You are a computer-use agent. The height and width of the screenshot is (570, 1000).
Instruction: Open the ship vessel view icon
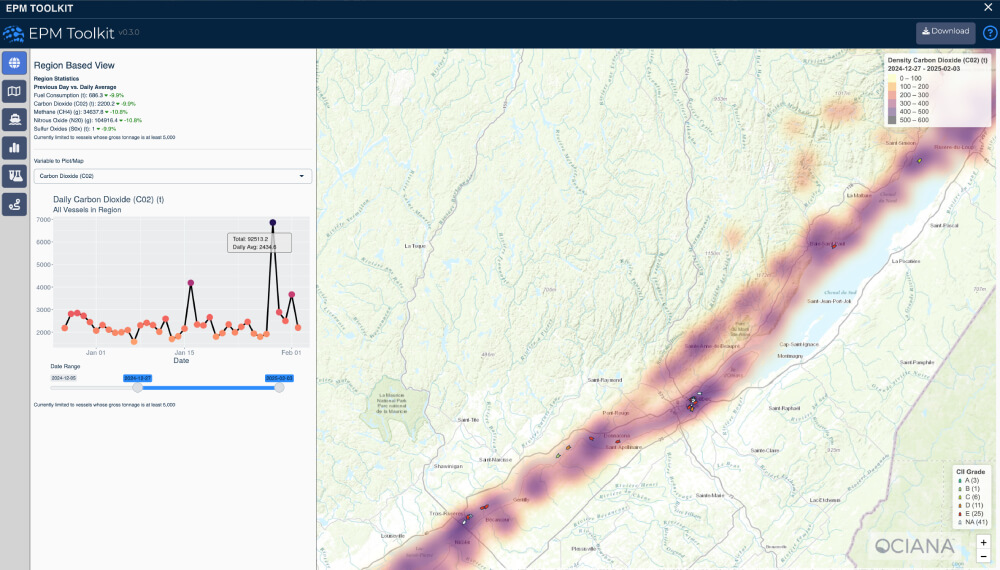(14, 120)
